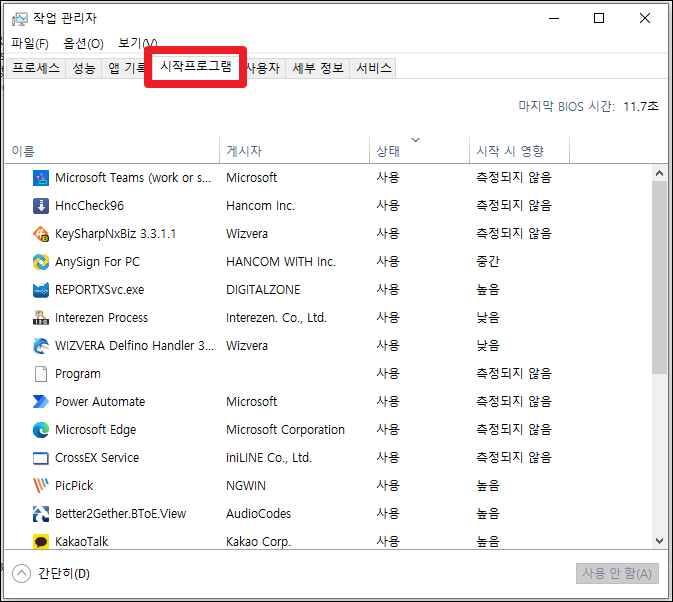
Task: Click the KeySharpNxBiz icon
Action: [41, 234]
